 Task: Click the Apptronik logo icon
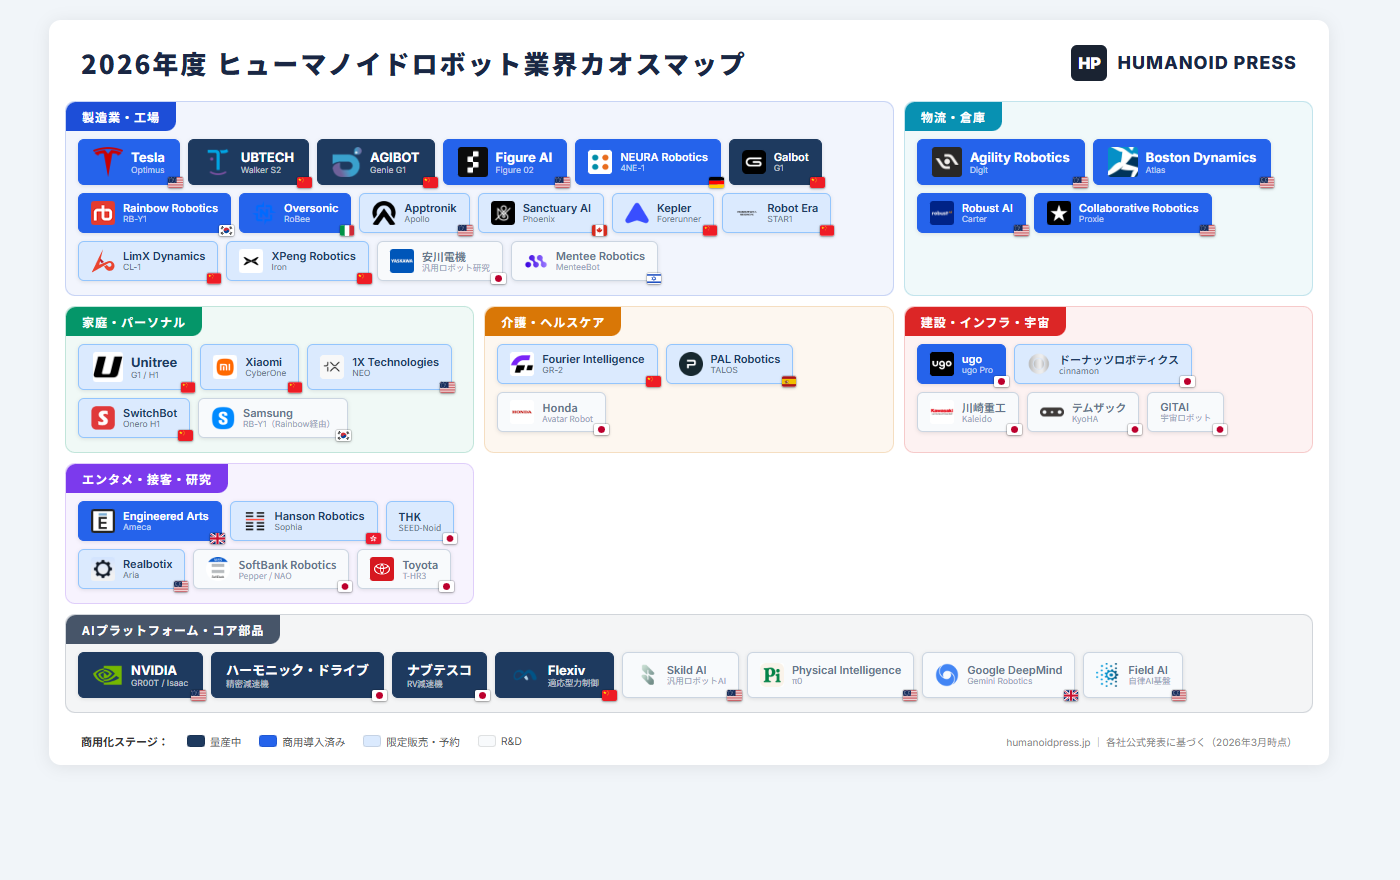pyautogui.click(x=384, y=213)
